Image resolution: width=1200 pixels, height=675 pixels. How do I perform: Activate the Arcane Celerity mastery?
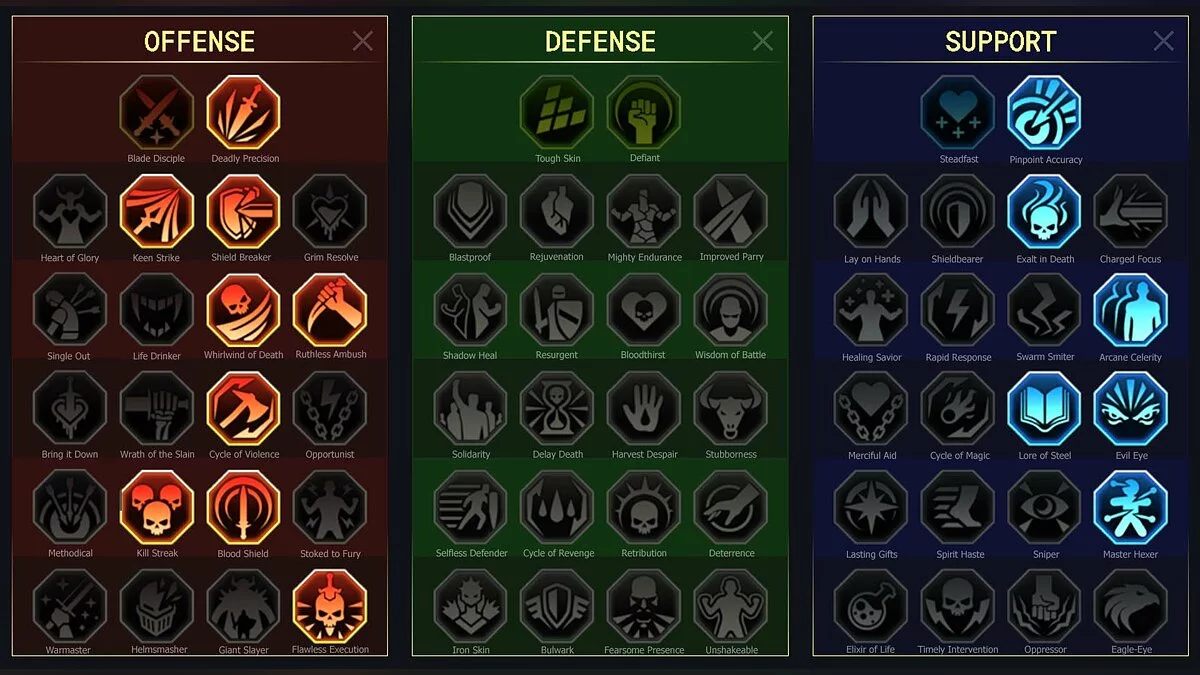[1131, 310]
